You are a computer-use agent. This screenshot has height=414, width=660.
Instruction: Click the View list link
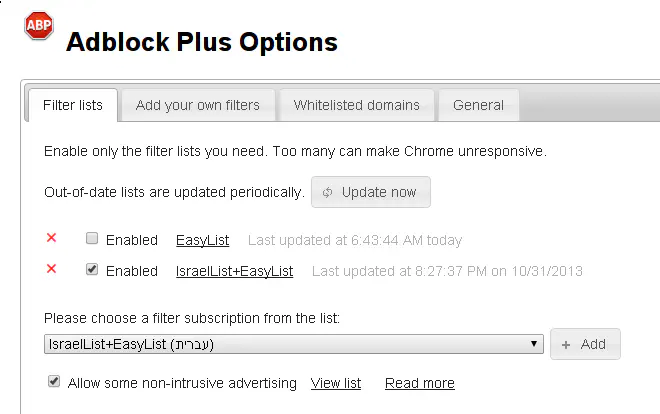336,383
